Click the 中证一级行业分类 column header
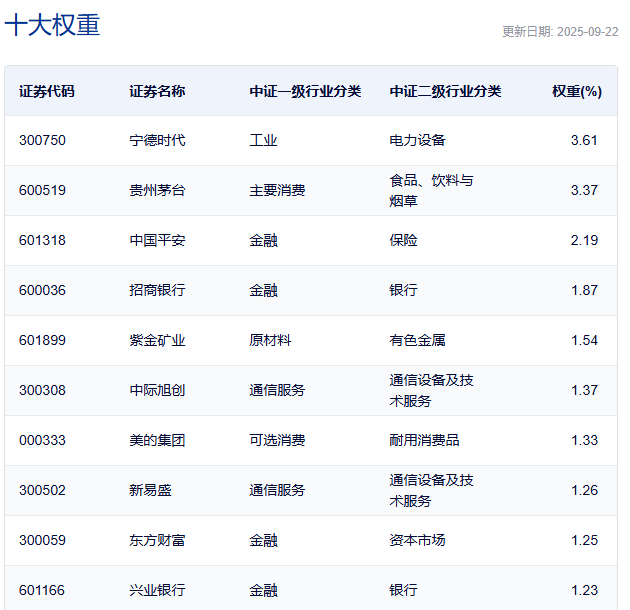630x610 pixels. [305, 91]
